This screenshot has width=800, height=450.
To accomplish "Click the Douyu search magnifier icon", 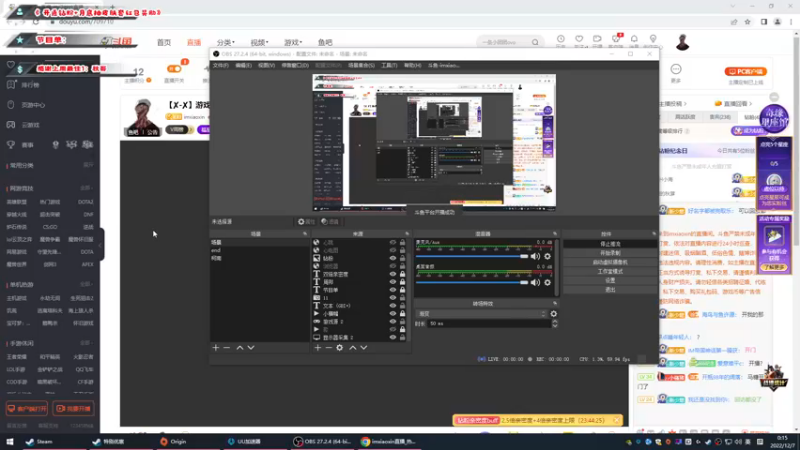I will pyautogui.click(x=535, y=42).
